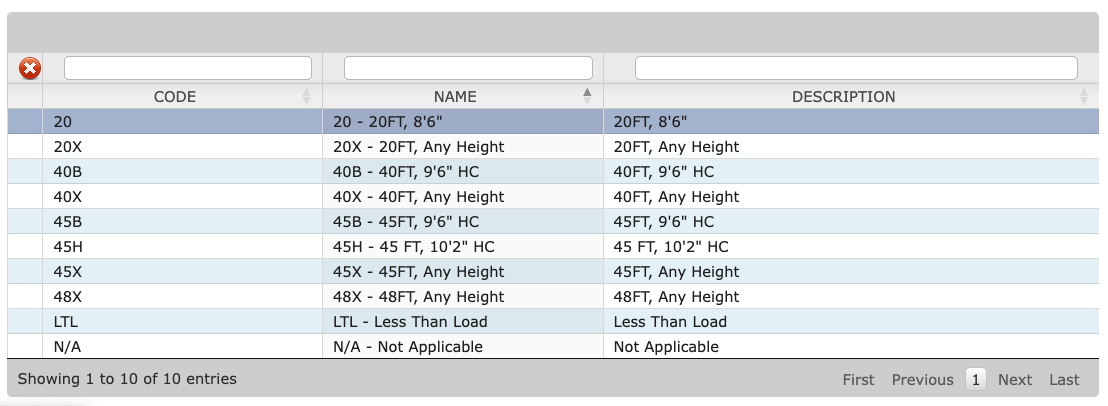
Task: Sort table by CODE column arrows
Action: pos(306,97)
